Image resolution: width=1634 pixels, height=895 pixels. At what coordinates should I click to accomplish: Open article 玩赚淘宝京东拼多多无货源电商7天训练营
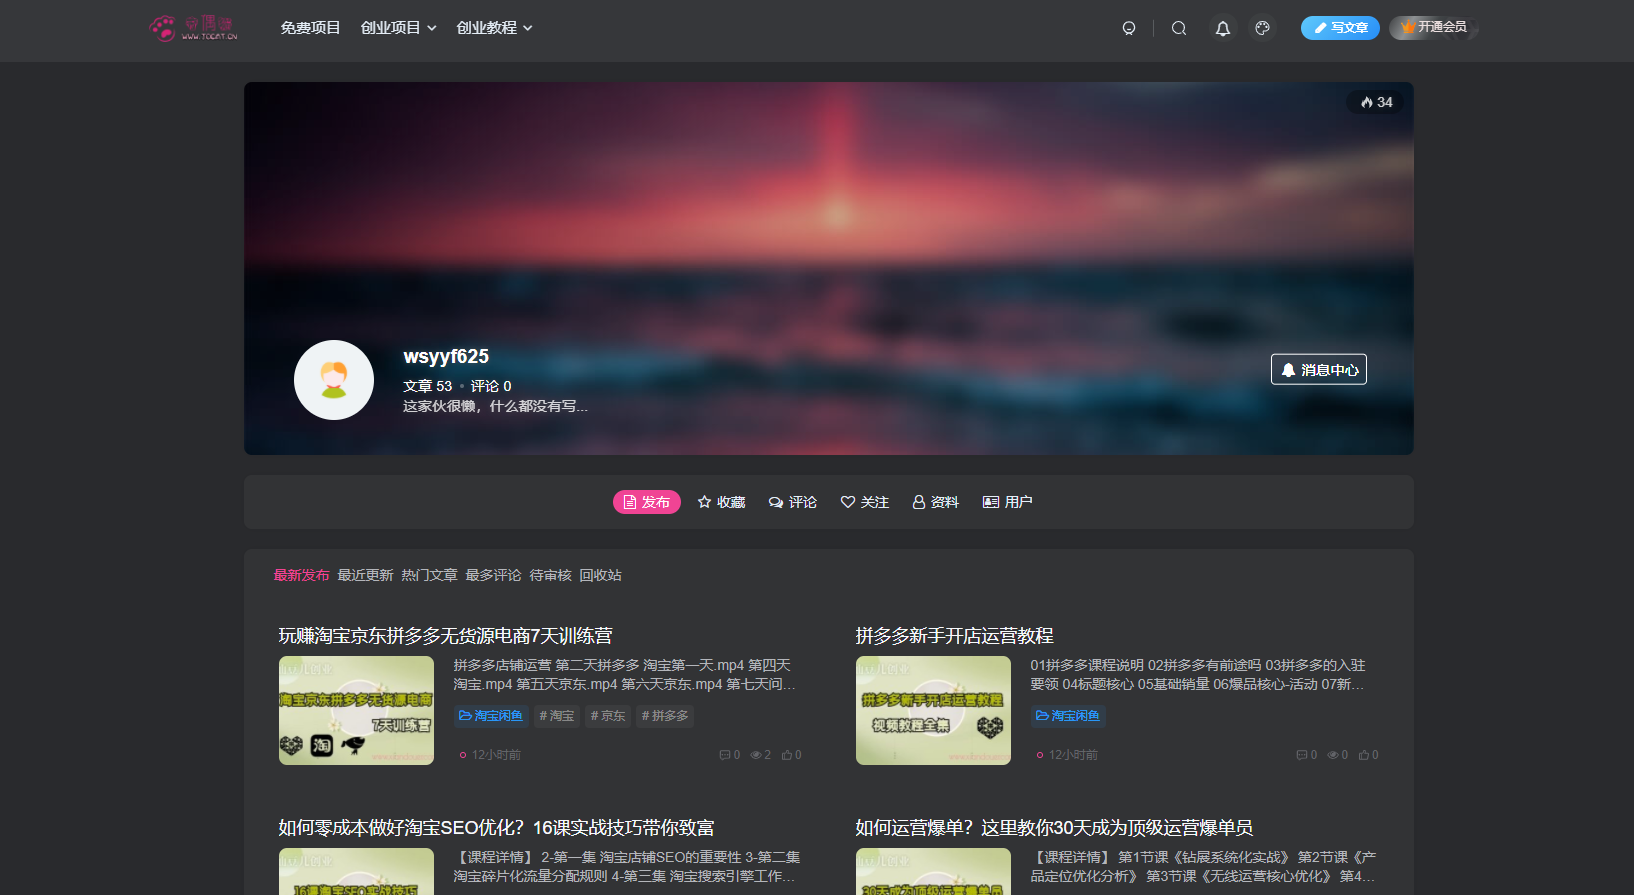445,636
